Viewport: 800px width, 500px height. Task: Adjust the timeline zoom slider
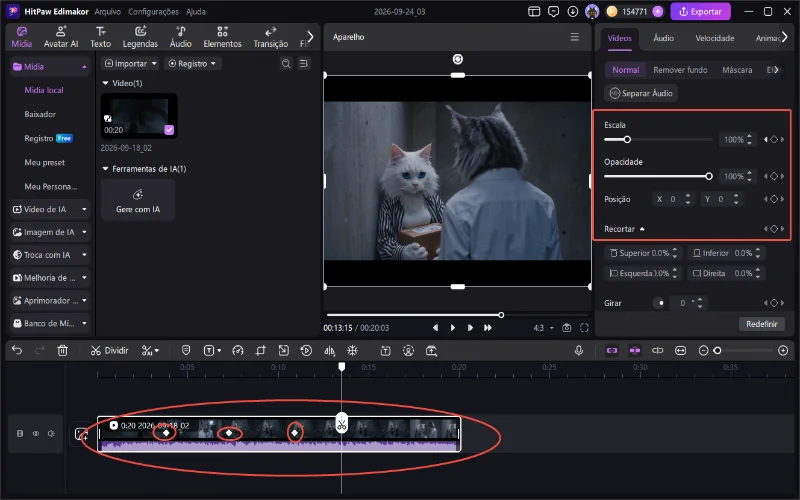717,351
